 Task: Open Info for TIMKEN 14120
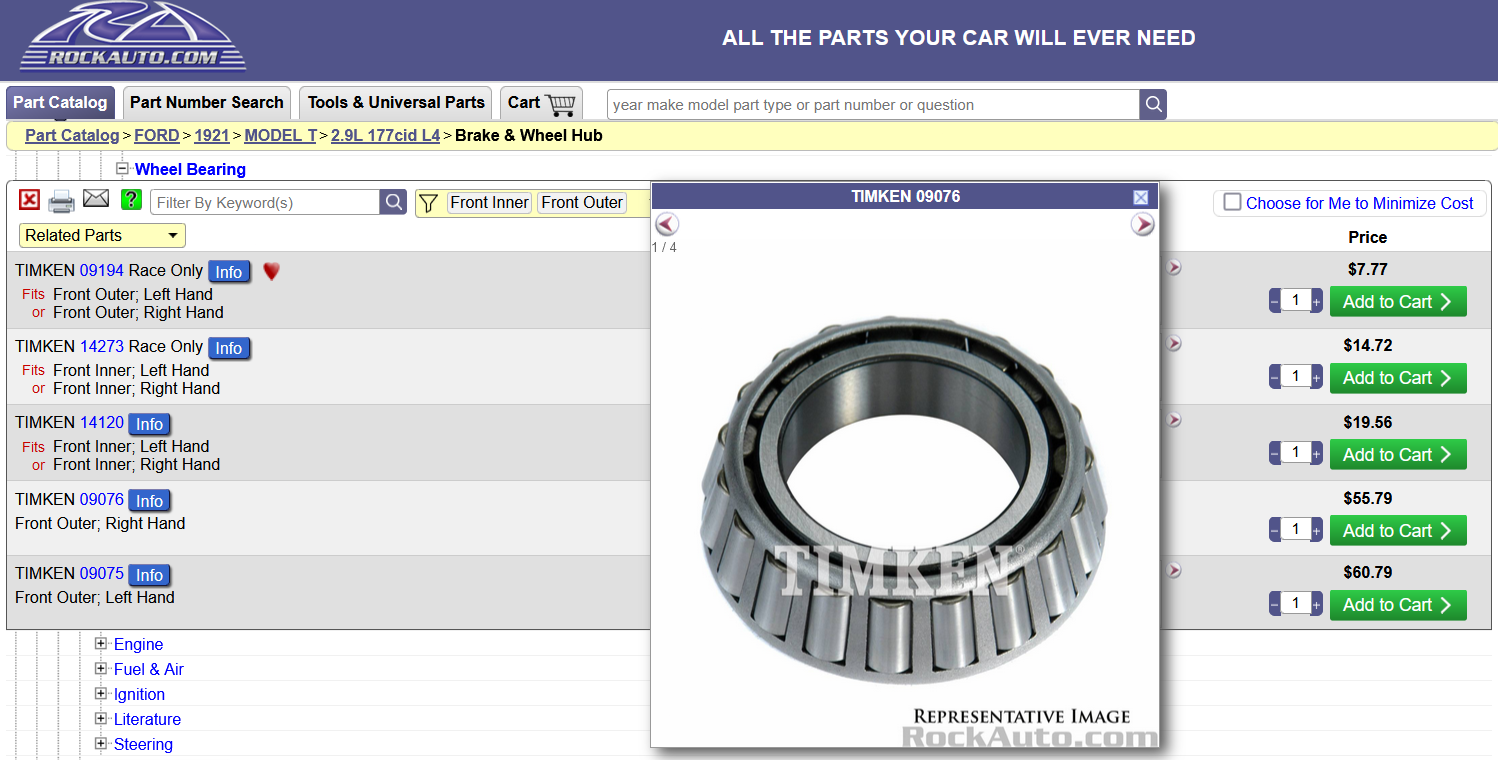tap(149, 424)
